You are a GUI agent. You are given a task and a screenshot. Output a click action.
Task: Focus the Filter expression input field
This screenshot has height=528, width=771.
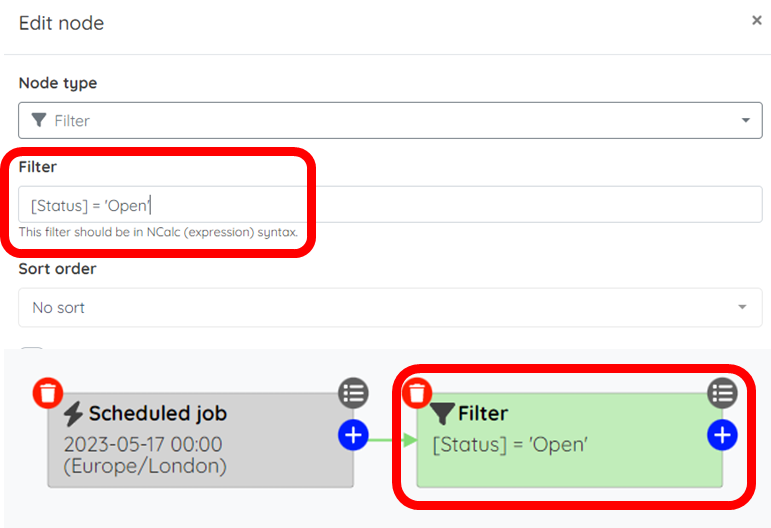click(x=390, y=205)
